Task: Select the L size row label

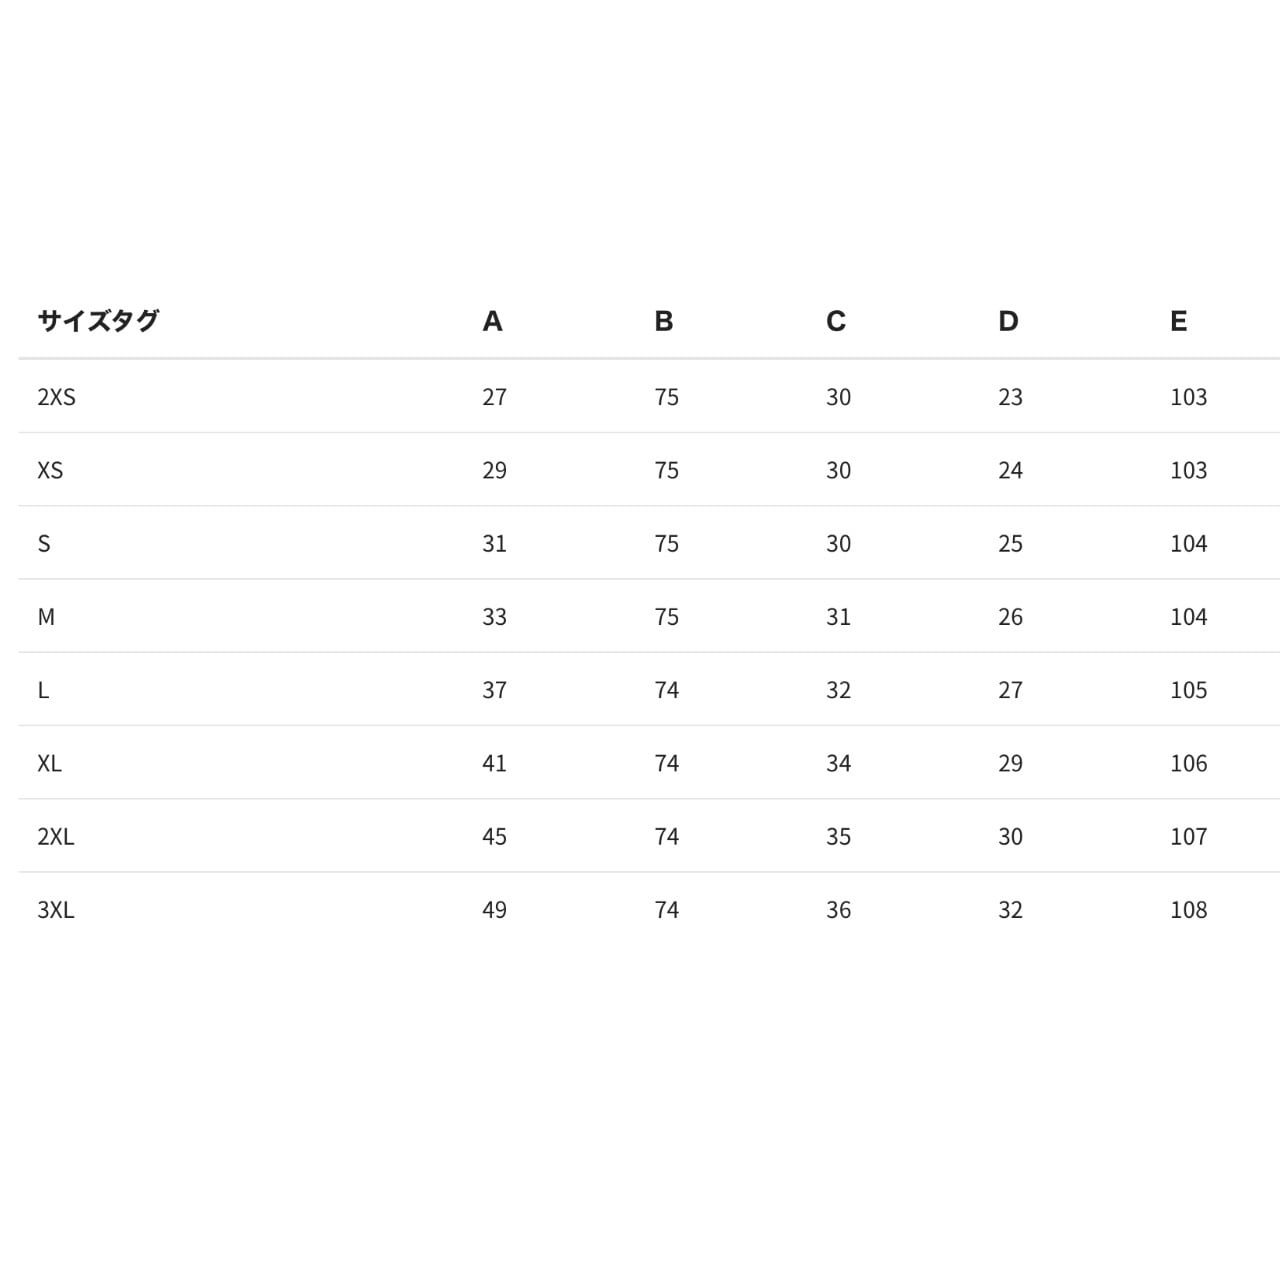Action: click(43, 690)
